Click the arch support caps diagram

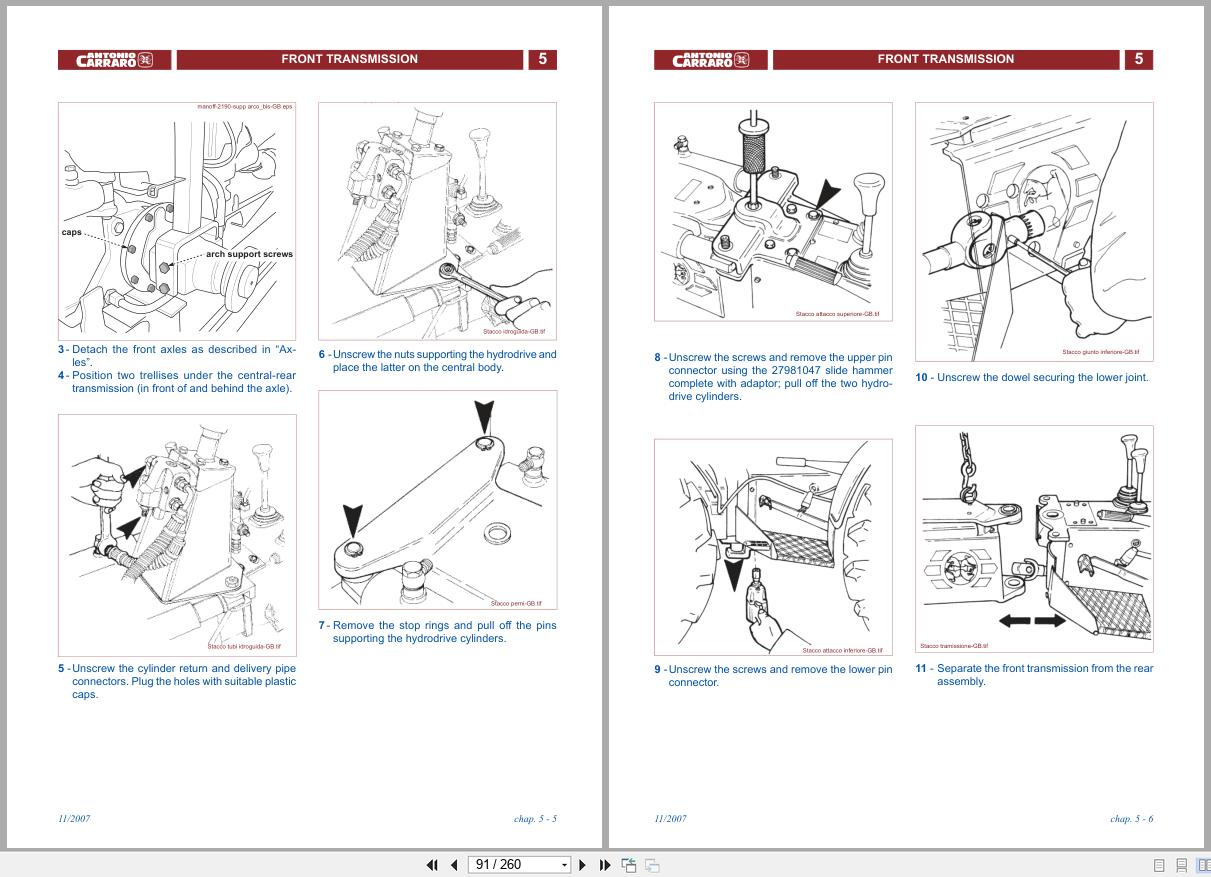click(x=177, y=220)
